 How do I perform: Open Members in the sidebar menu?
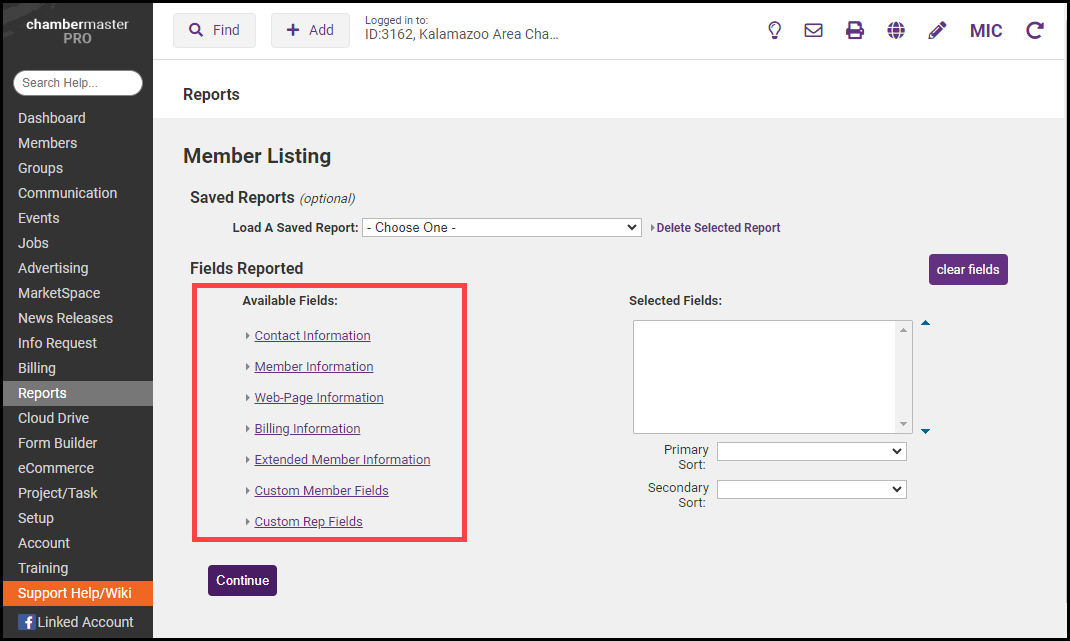pyautogui.click(x=47, y=143)
